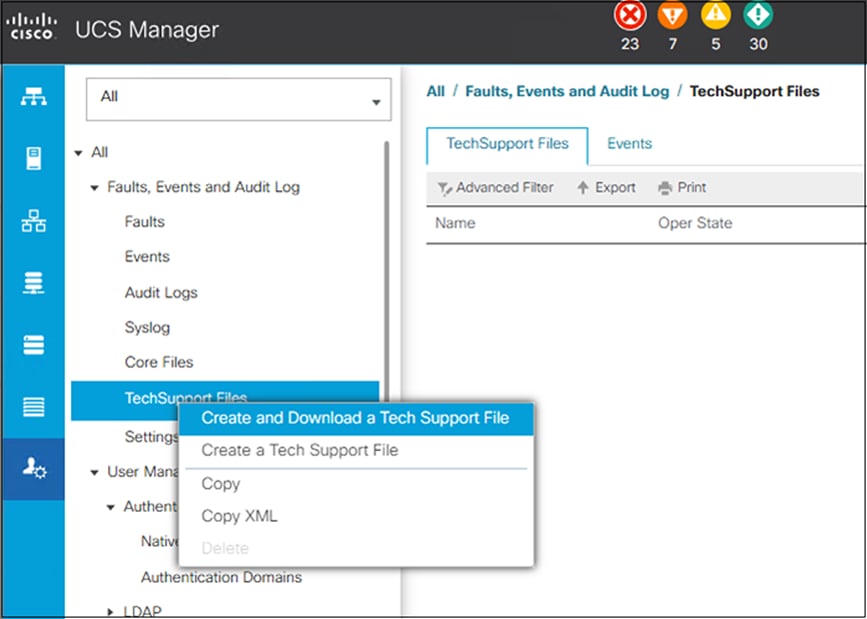
Task: Select Authentication Domains in the tree
Action: click(221, 578)
